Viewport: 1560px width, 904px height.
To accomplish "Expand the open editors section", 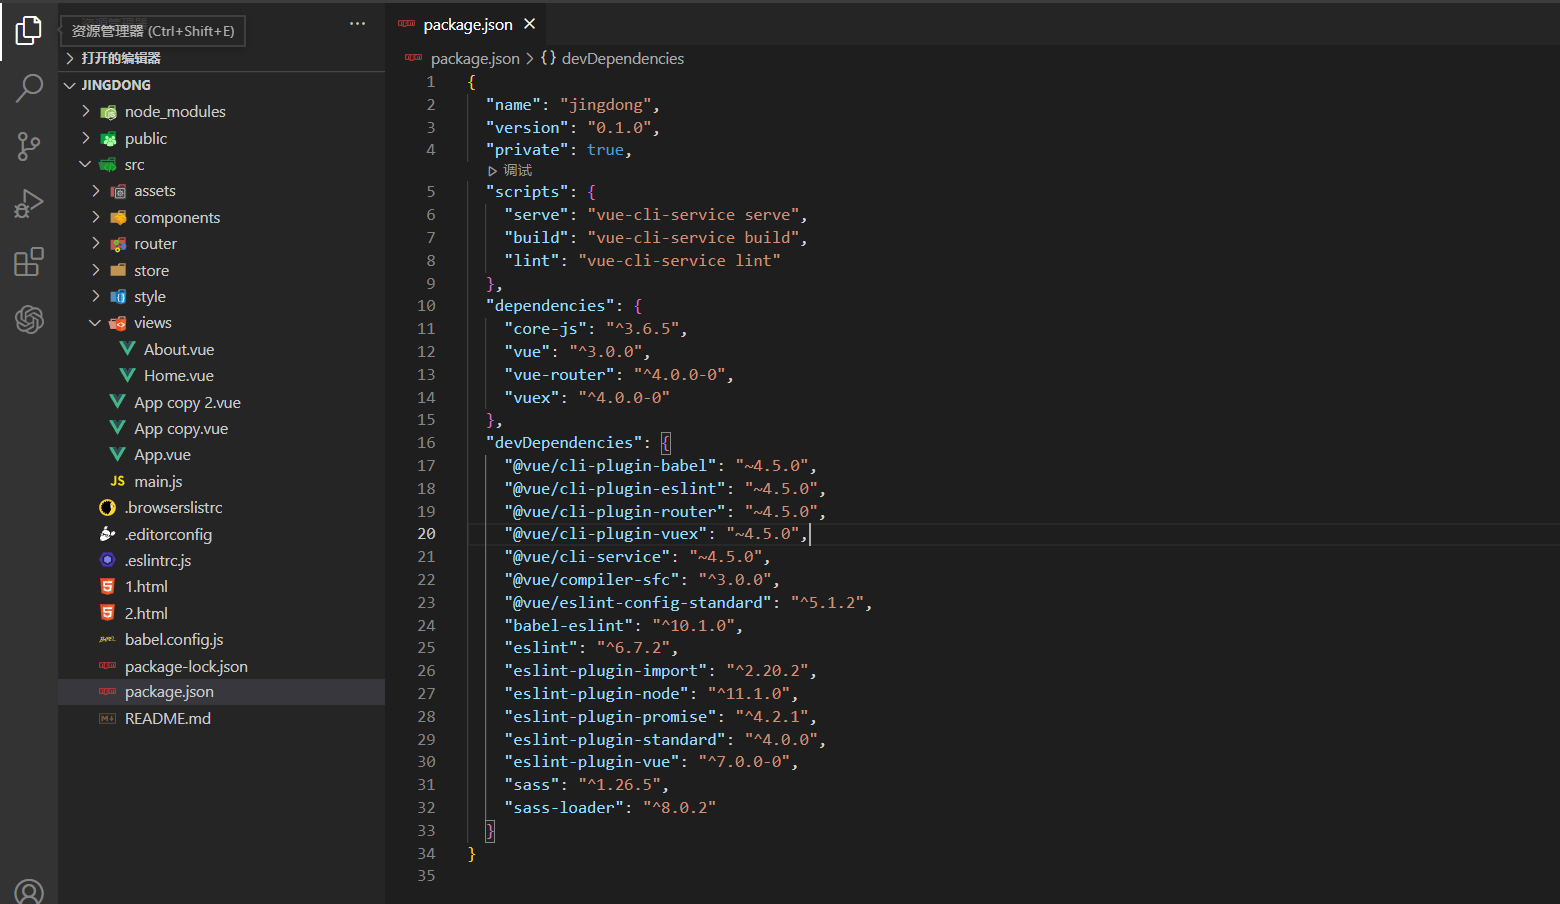I will pos(120,58).
